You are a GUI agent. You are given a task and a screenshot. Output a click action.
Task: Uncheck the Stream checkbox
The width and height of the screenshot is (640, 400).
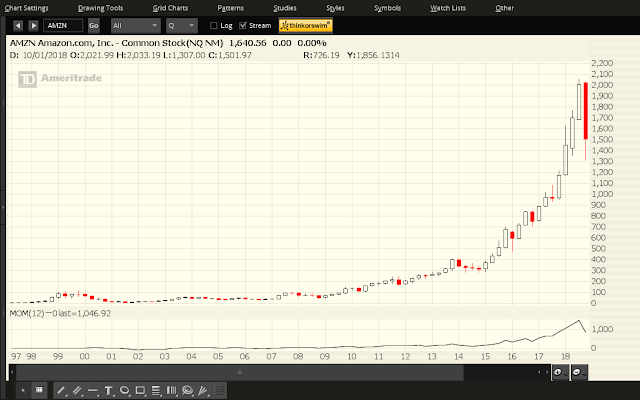coord(243,26)
